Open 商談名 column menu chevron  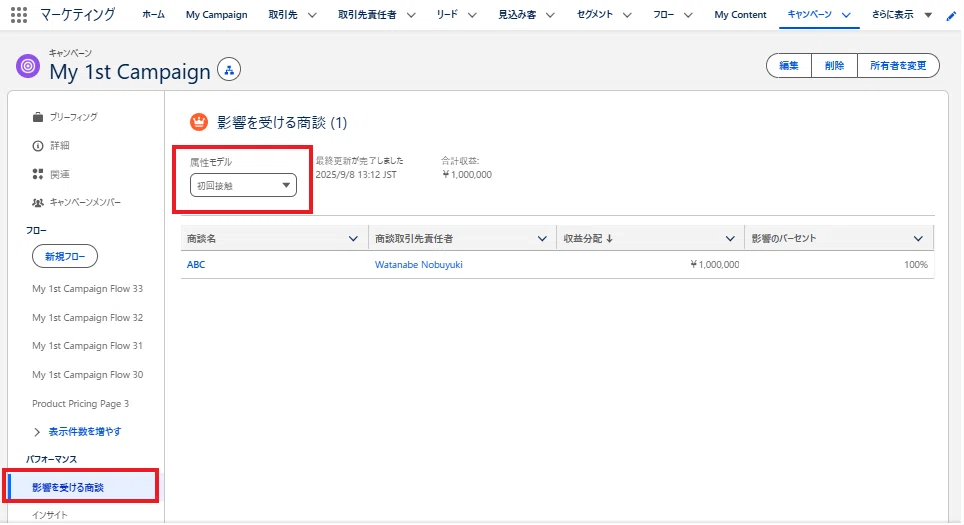[353, 239]
